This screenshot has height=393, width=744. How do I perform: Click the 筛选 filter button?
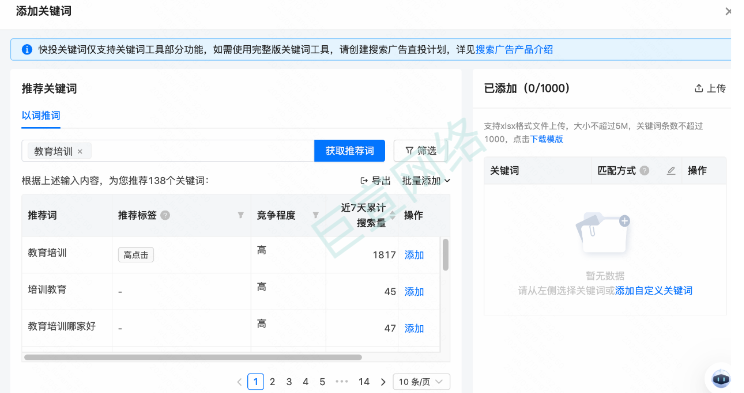420,151
